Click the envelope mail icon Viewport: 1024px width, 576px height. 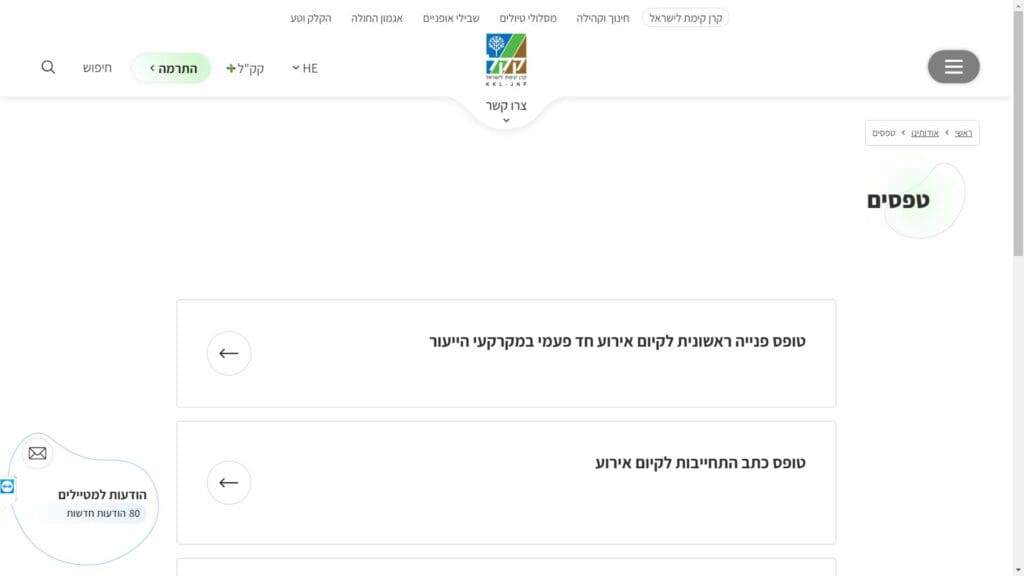pyautogui.click(x=38, y=453)
